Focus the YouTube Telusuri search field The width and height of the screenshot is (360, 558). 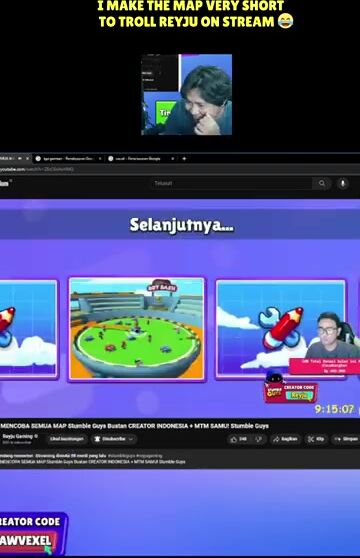point(231,183)
